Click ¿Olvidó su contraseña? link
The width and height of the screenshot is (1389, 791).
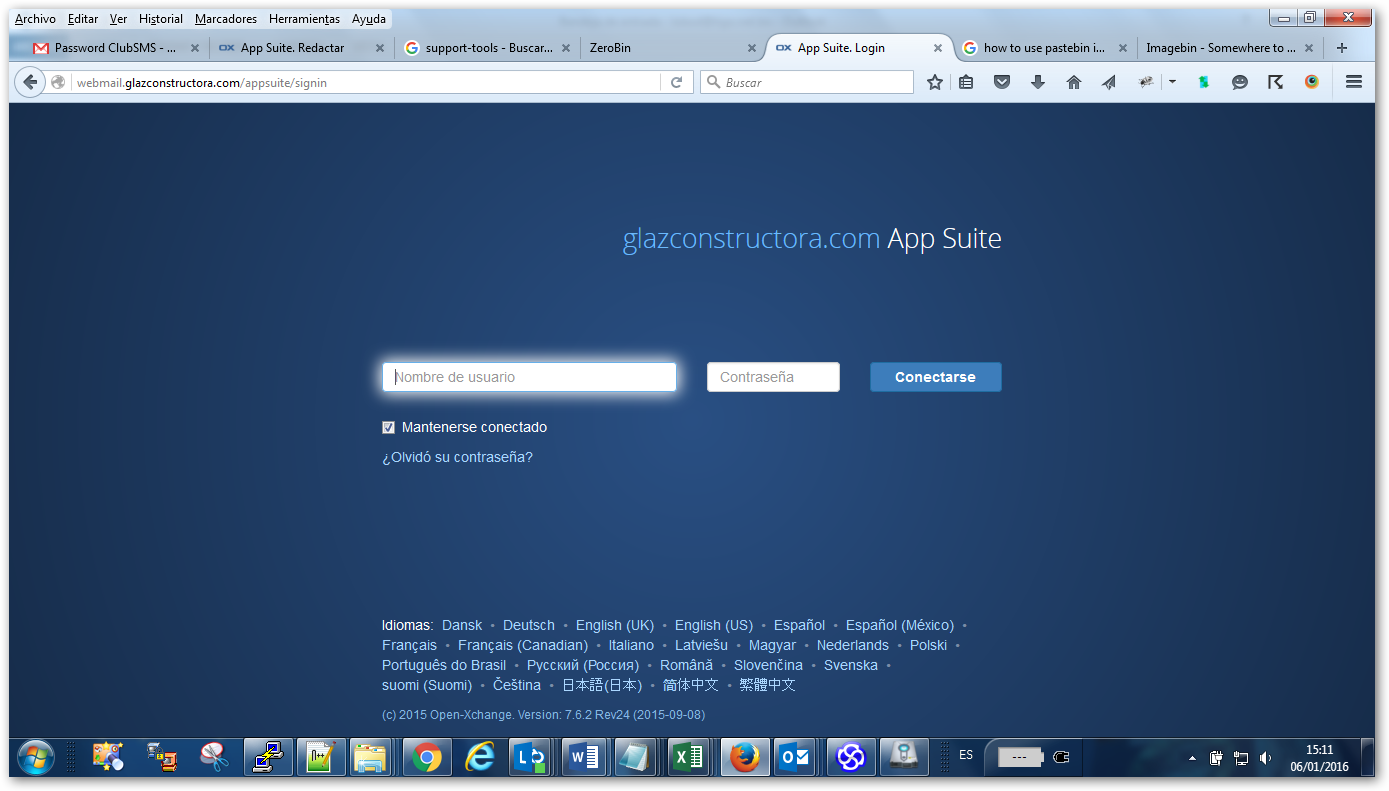pyautogui.click(x=457, y=457)
